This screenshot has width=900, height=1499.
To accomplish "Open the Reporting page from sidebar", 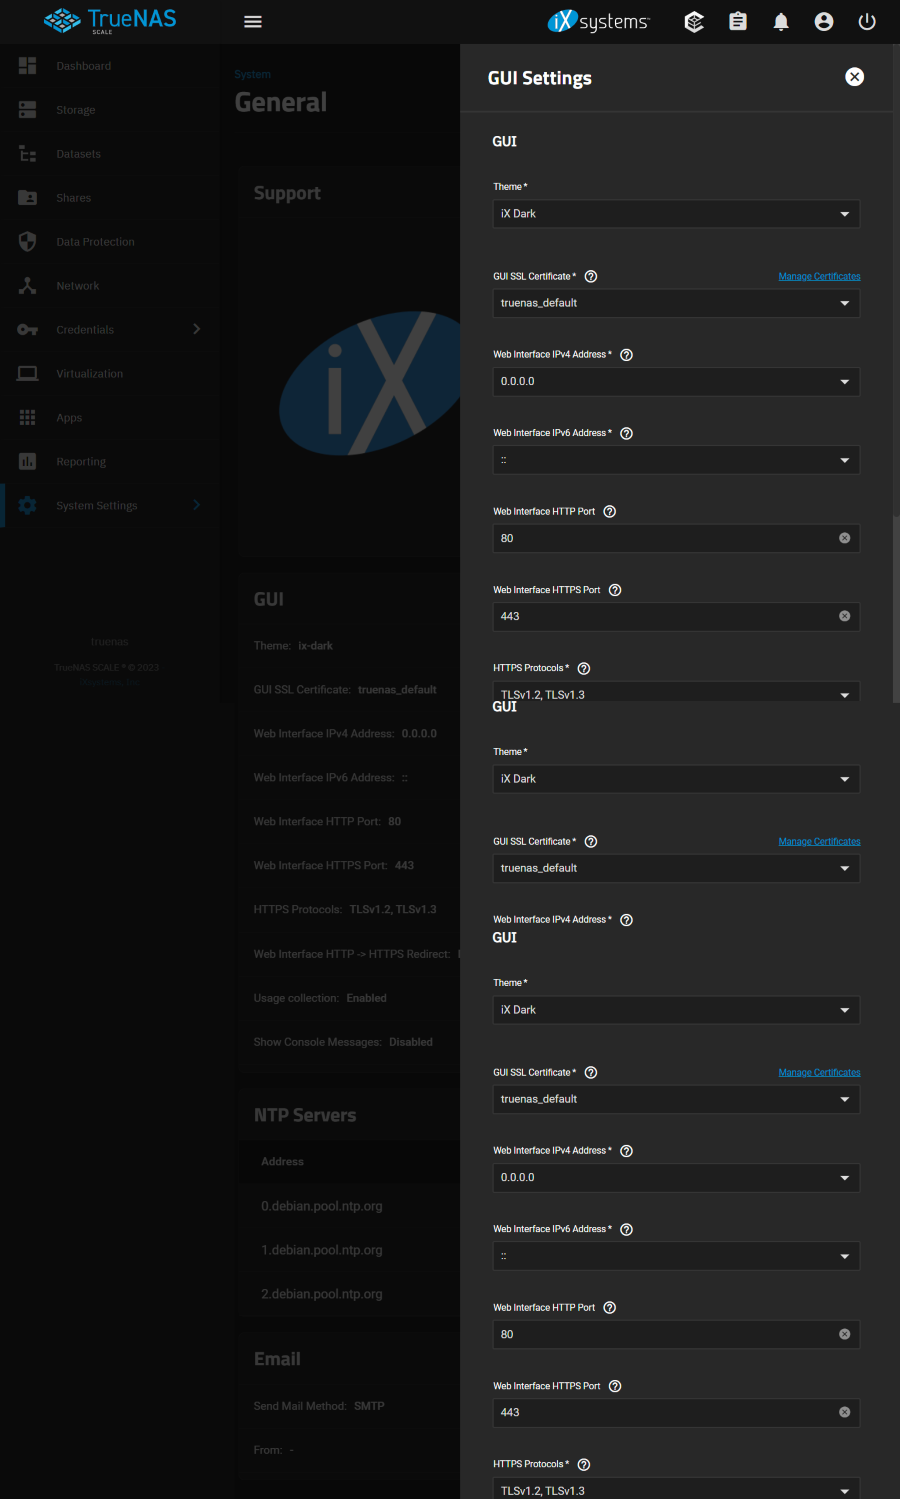I will (x=81, y=462).
